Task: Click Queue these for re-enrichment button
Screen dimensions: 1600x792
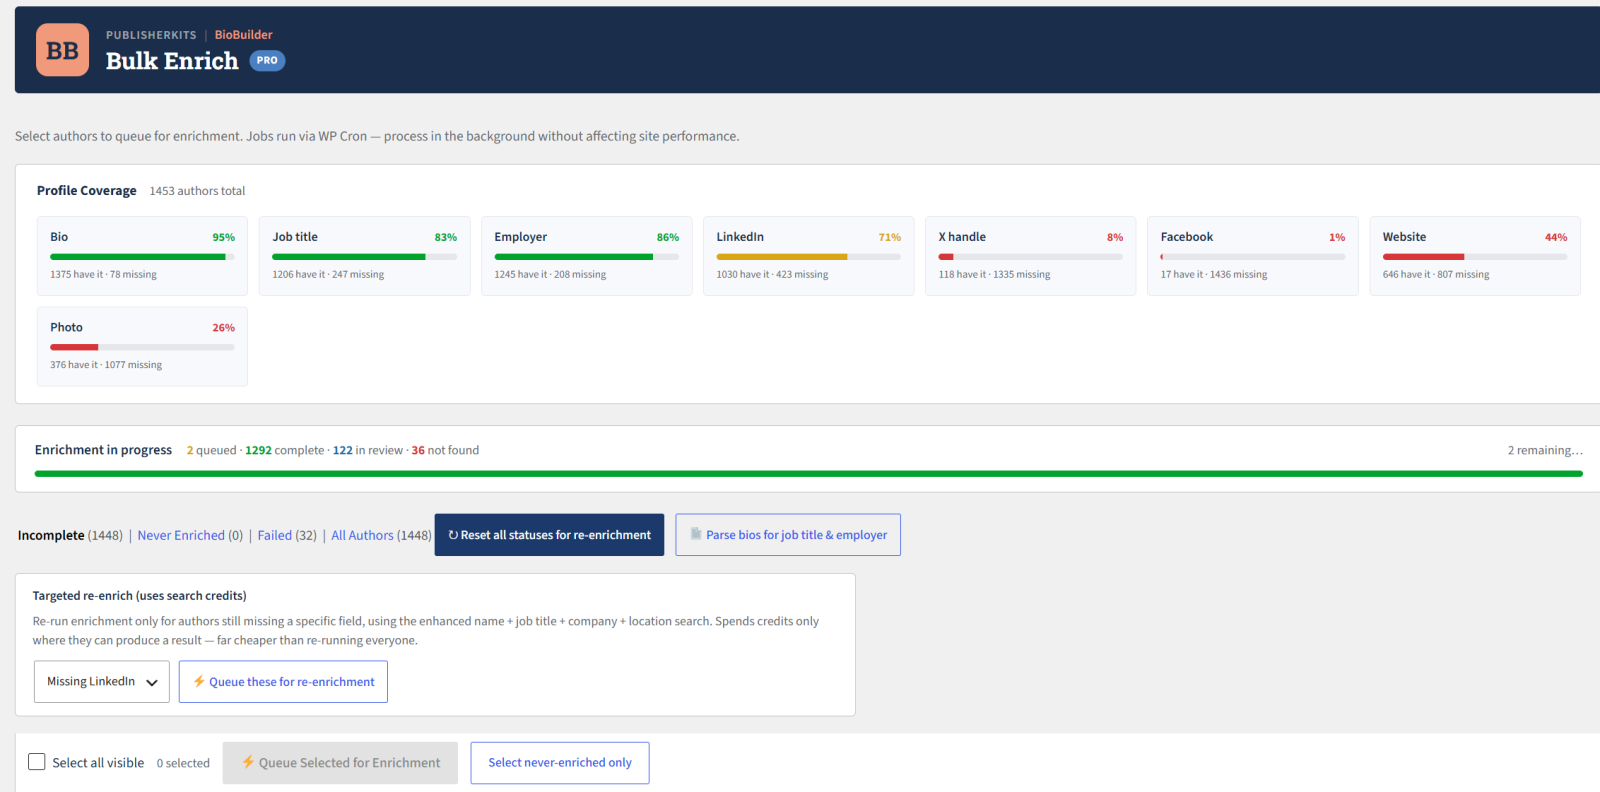Action: (283, 682)
